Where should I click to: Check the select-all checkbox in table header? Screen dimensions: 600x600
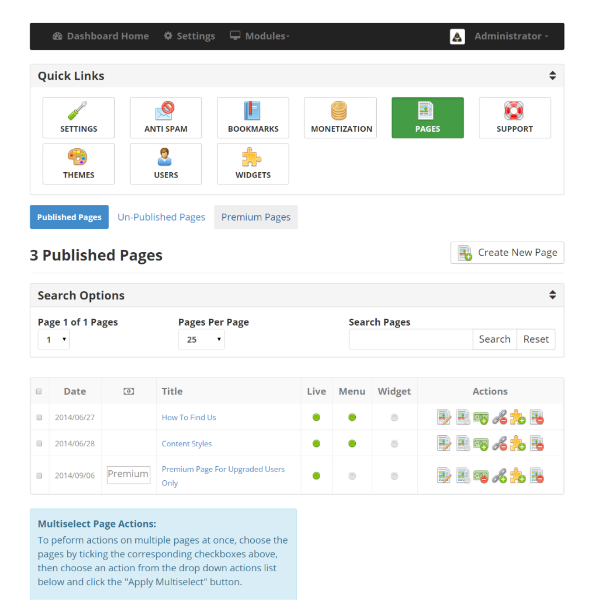pos(39,391)
